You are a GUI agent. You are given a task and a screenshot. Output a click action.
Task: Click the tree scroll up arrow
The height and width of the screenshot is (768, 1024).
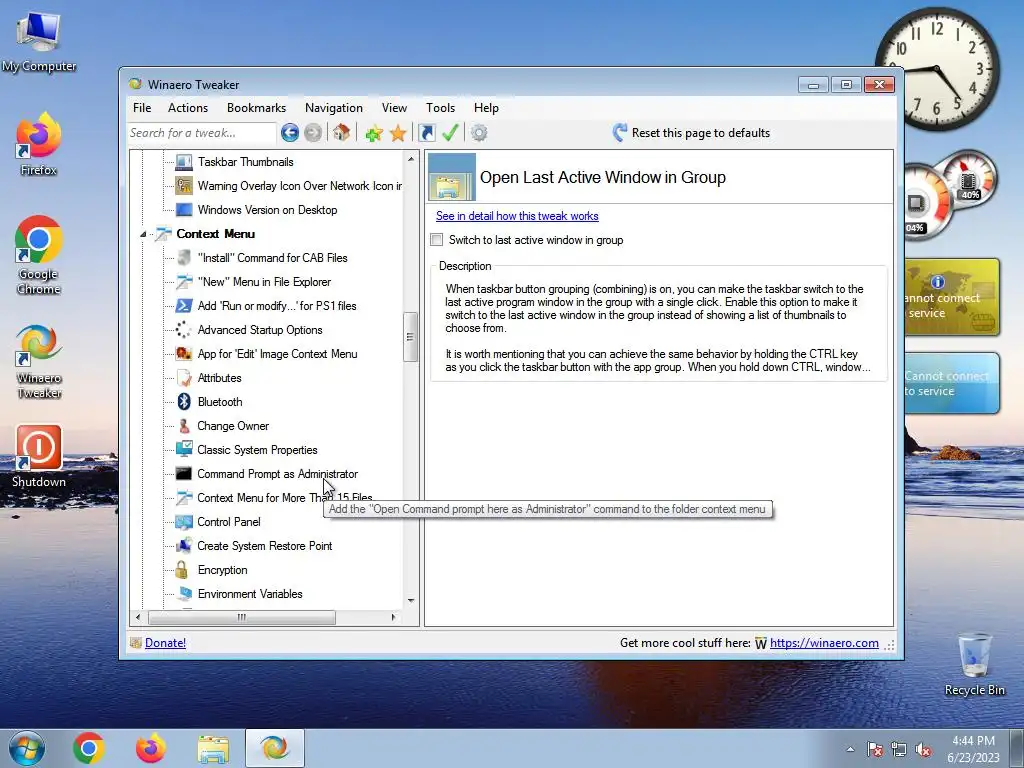pyautogui.click(x=411, y=159)
